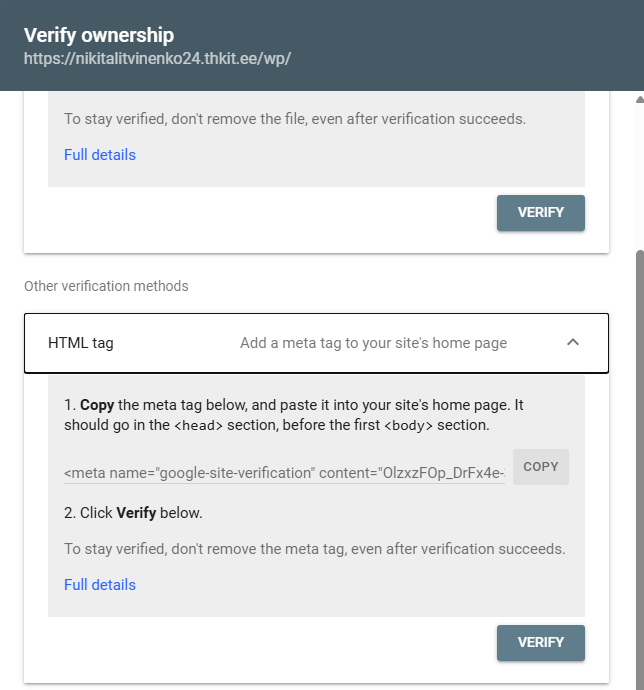644x690 pixels.
Task: Click the site URL in the header
Action: pos(157,58)
